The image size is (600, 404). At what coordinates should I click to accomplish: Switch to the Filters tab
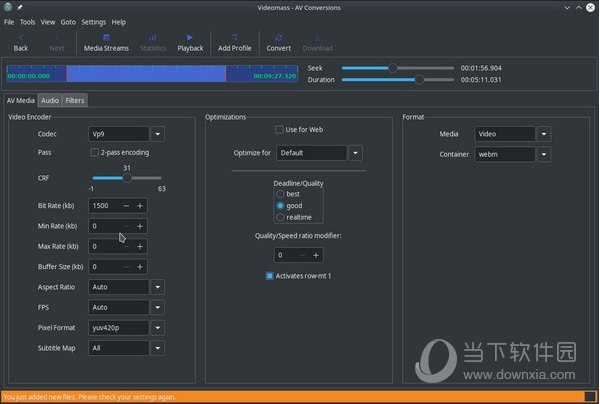[x=75, y=101]
